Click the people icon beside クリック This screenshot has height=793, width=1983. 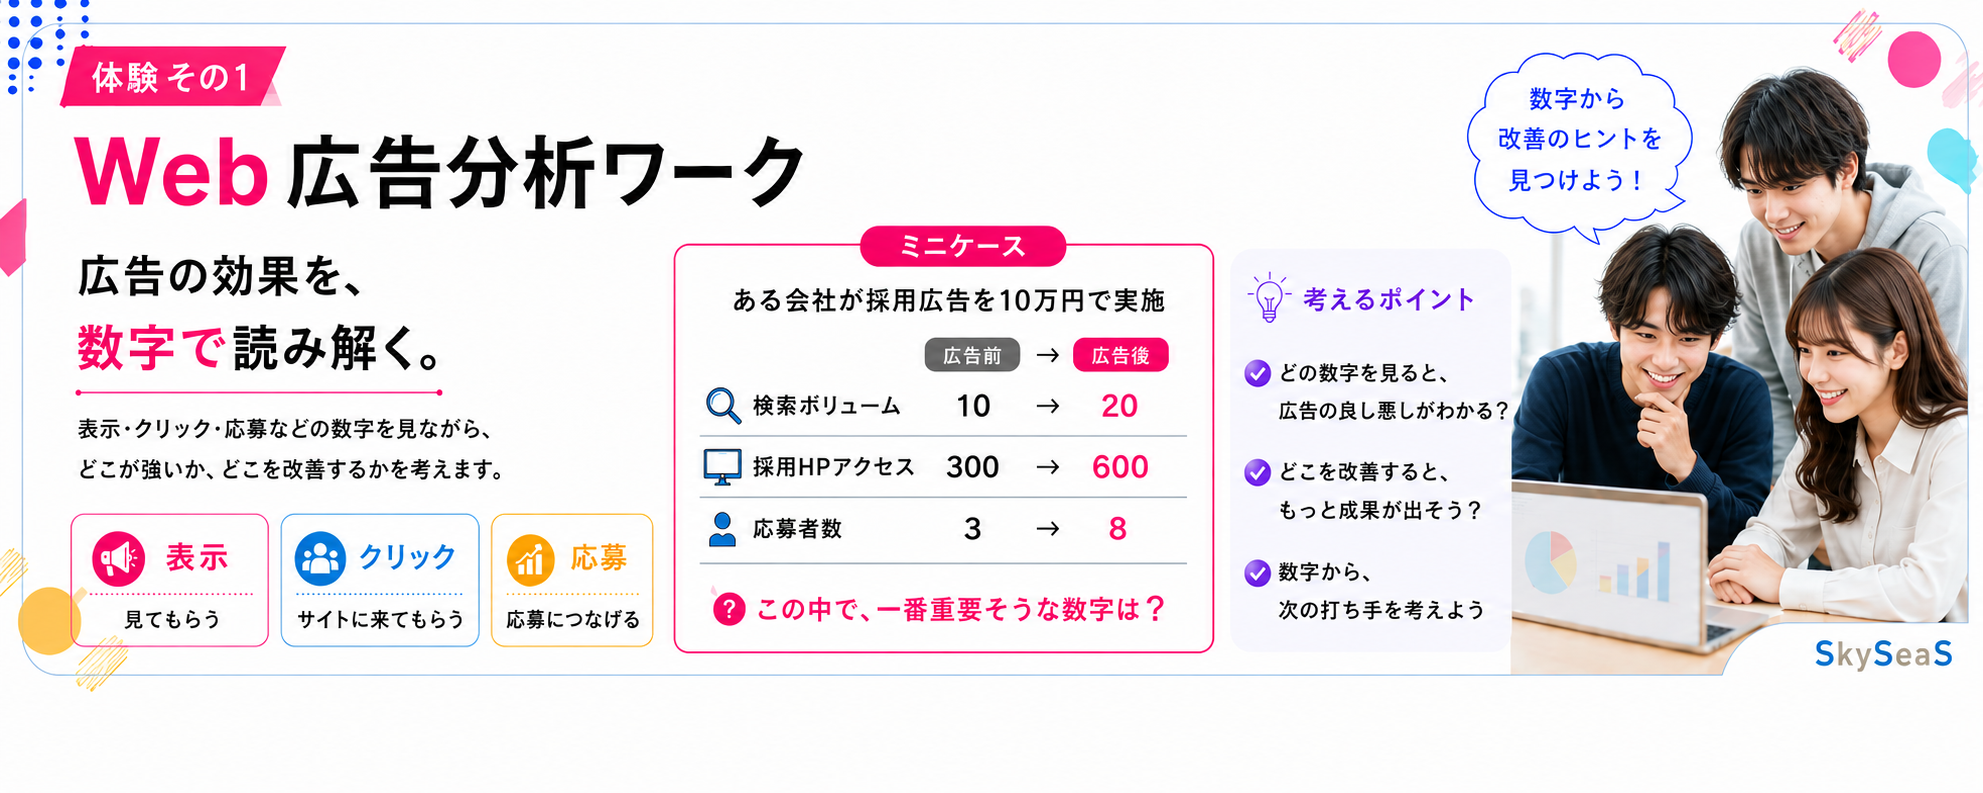click(x=320, y=558)
